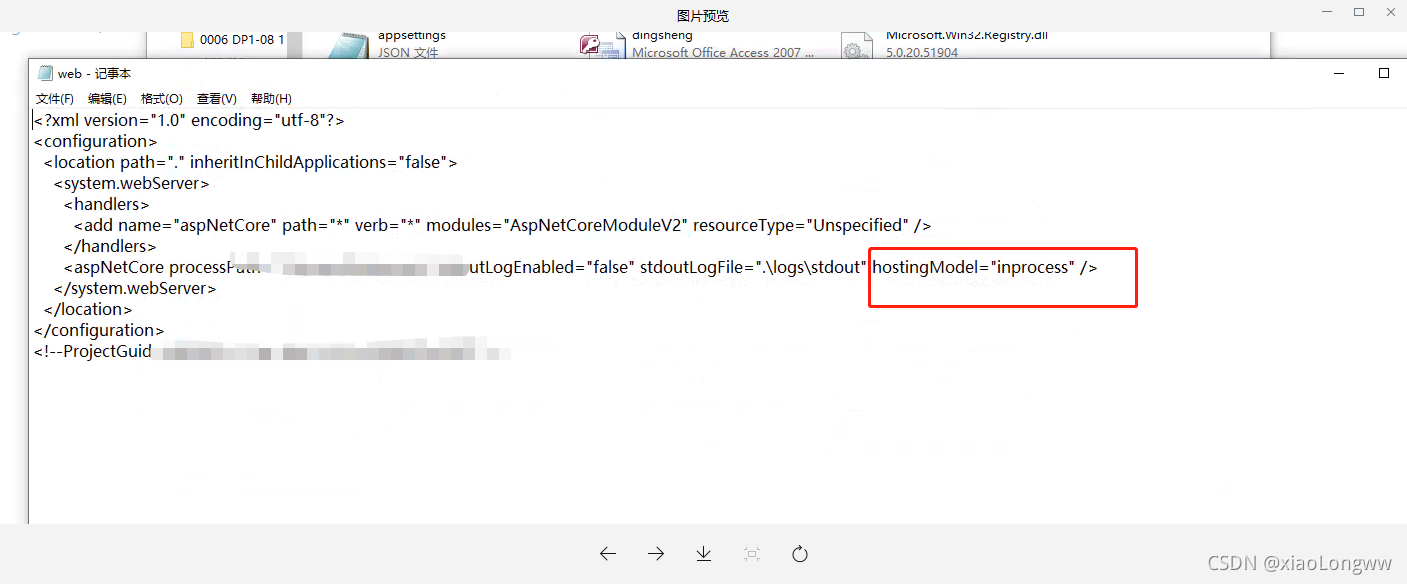The width and height of the screenshot is (1407, 584).
Task: Click the opening <configuration> tag line
Action: click(x=96, y=141)
